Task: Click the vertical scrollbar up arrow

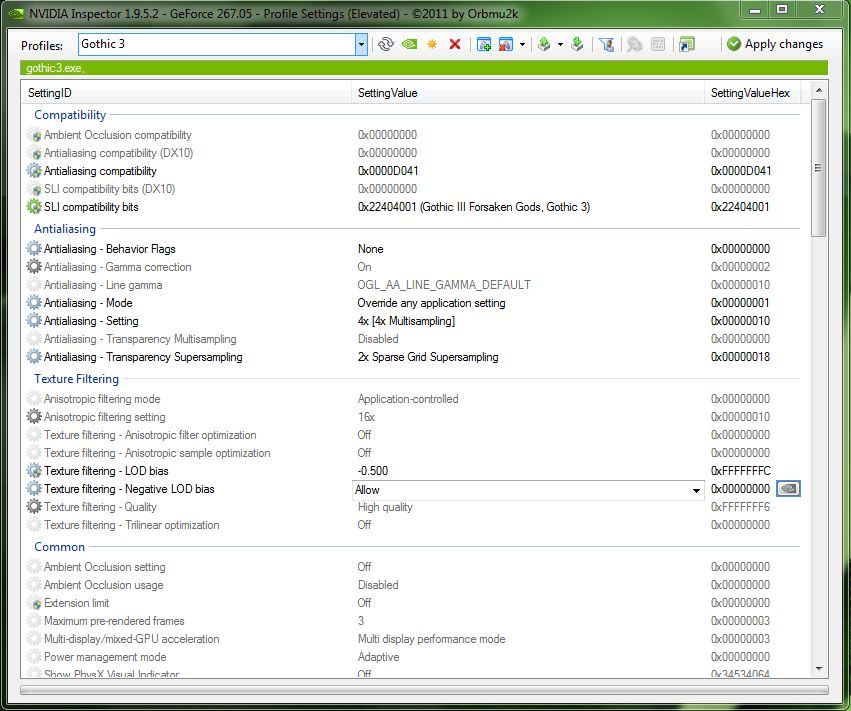Action: (819, 90)
